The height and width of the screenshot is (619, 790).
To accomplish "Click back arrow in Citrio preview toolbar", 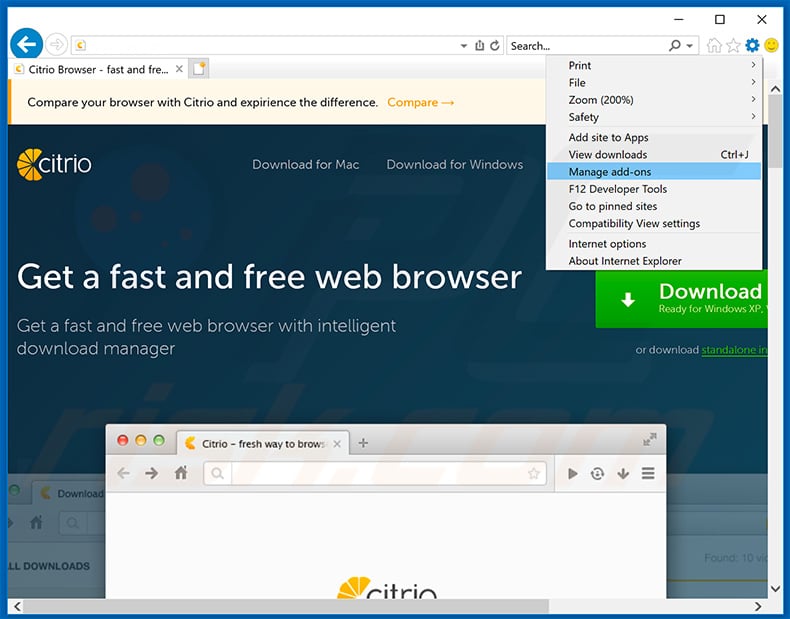I will [123, 473].
